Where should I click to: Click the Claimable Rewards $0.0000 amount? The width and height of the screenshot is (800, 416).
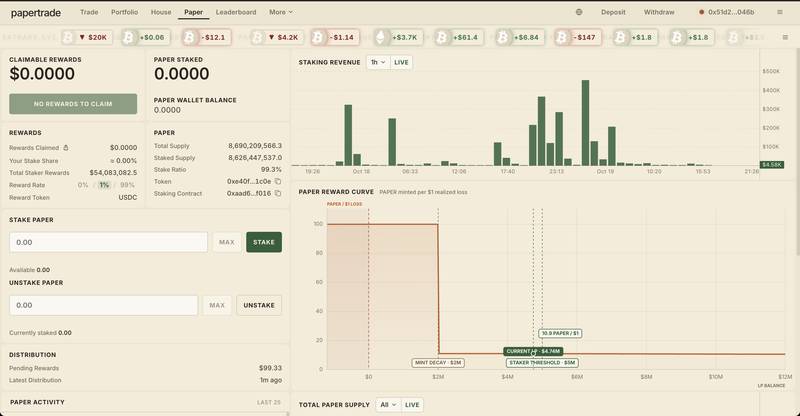[x=42, y=74]
